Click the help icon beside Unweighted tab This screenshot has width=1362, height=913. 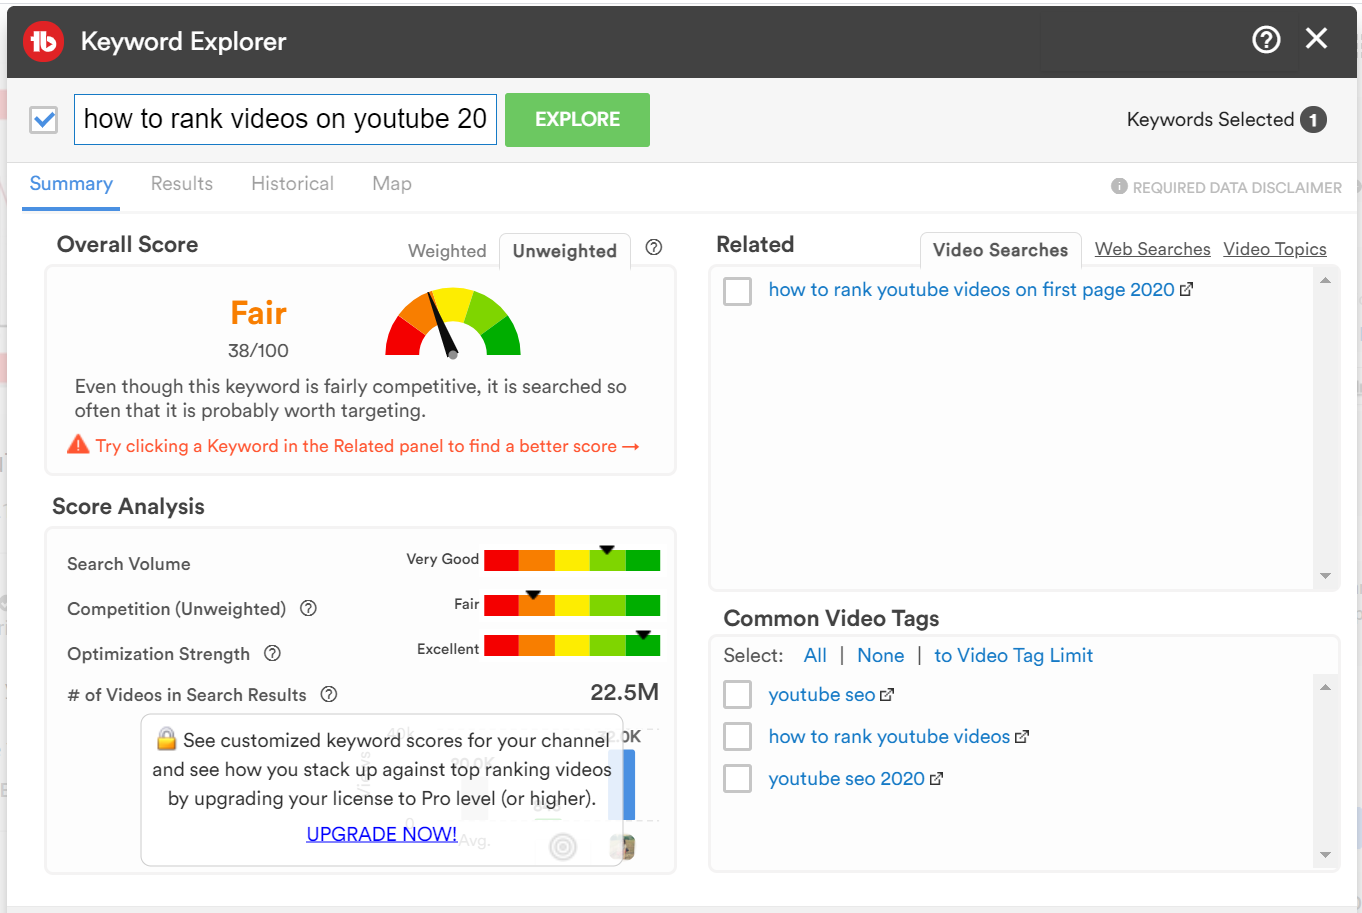pyautogui.click(x=654, y=247)
